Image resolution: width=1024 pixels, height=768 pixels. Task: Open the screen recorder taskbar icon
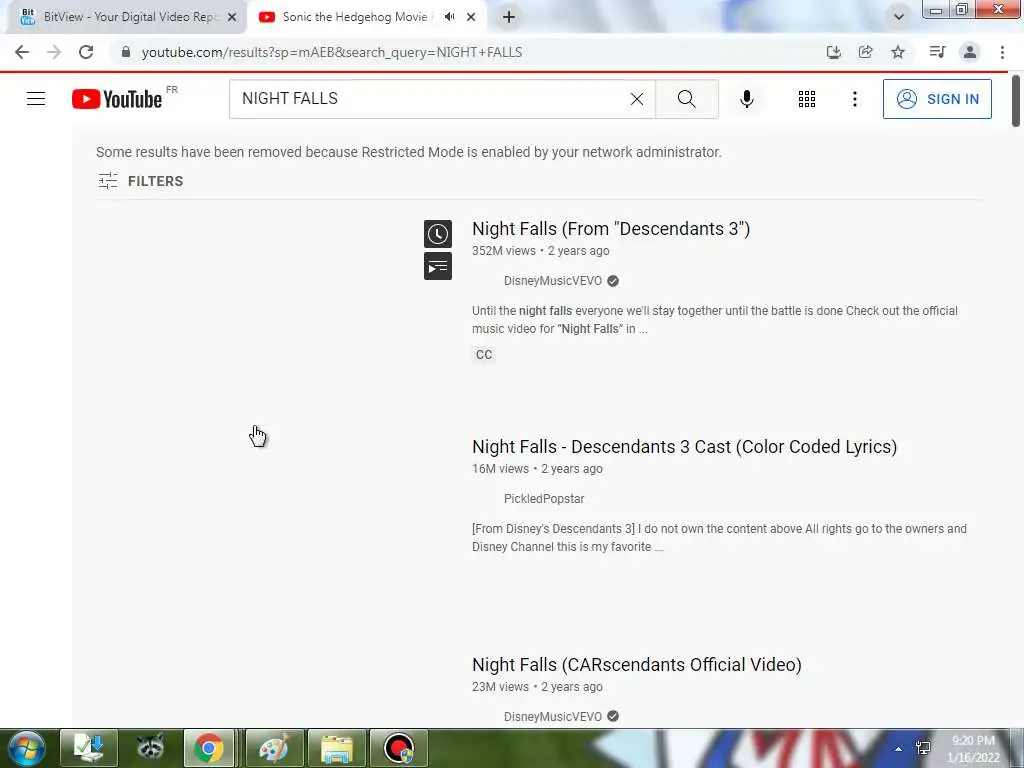[398, 748]
